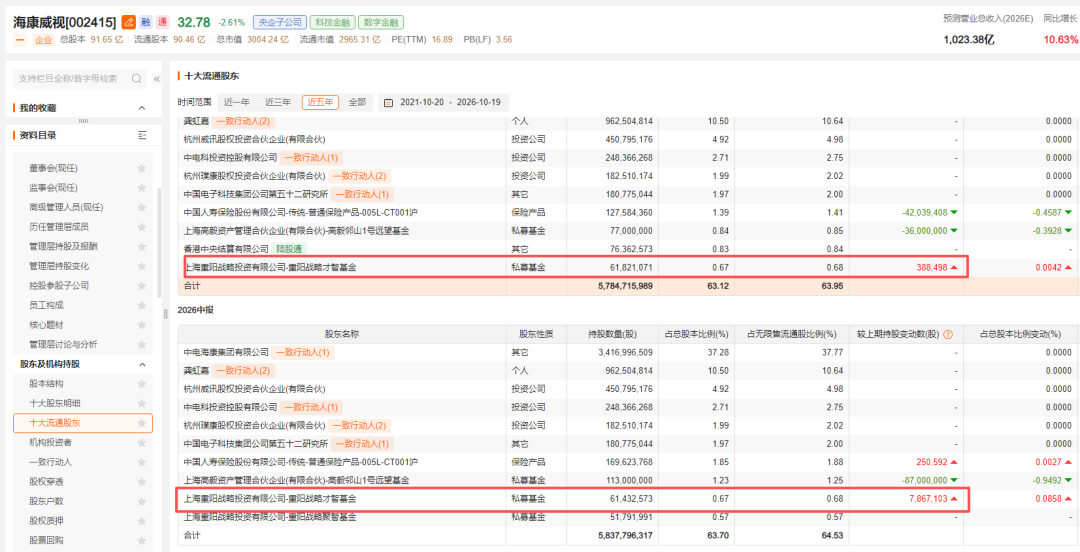Viewport: 1080px width, 552px height.
Task: Star the 管理层持股变化 entry
Action: pyautogui.click(x=142, y=265)
